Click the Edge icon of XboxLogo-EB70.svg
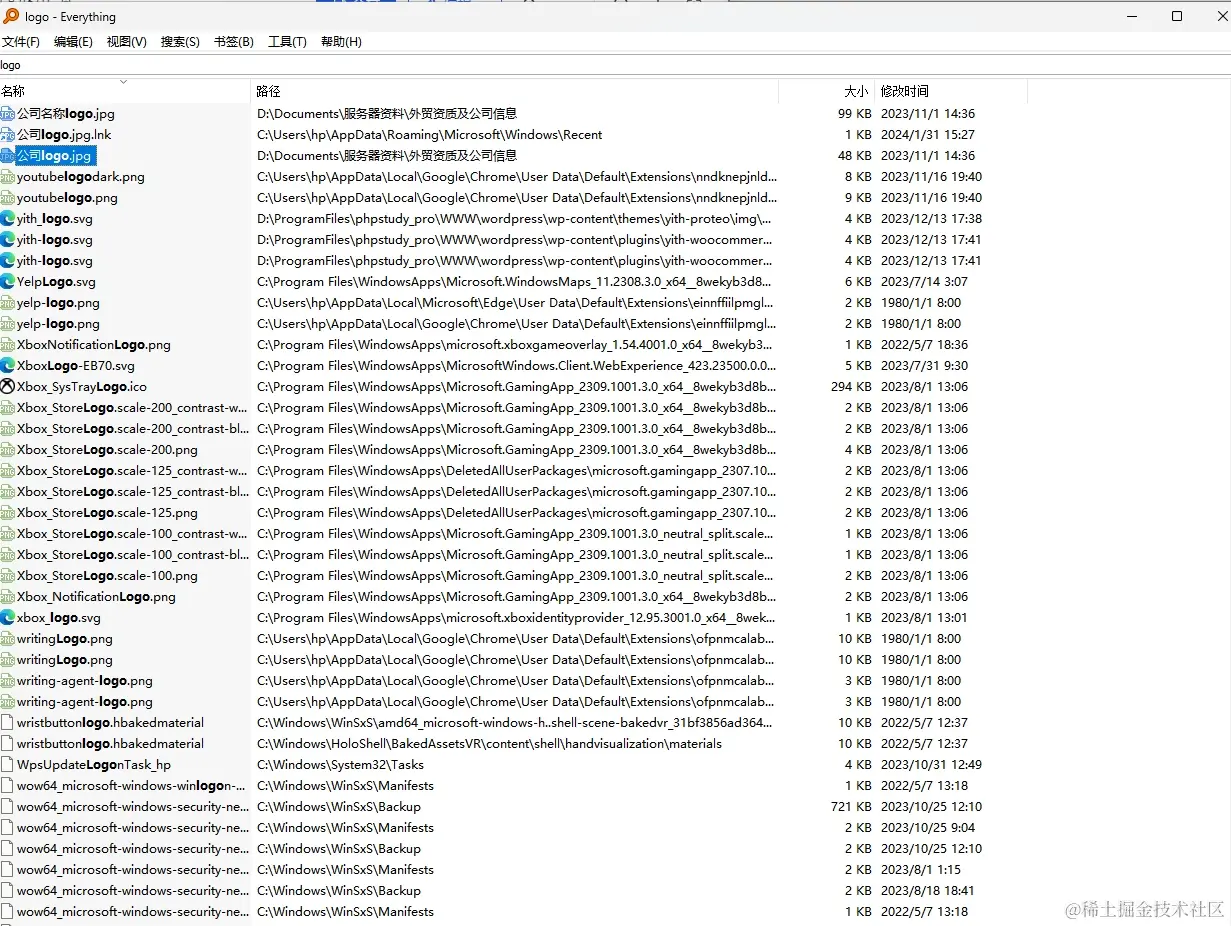The width and height of the screenshot is (1231, 926). point(8,366)
